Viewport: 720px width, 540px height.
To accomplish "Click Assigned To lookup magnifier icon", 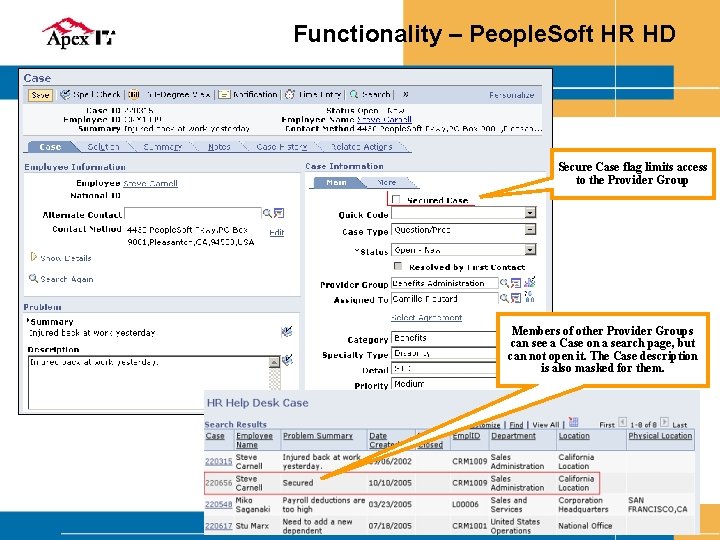I will pyautogui.click(x=504, y=298).
